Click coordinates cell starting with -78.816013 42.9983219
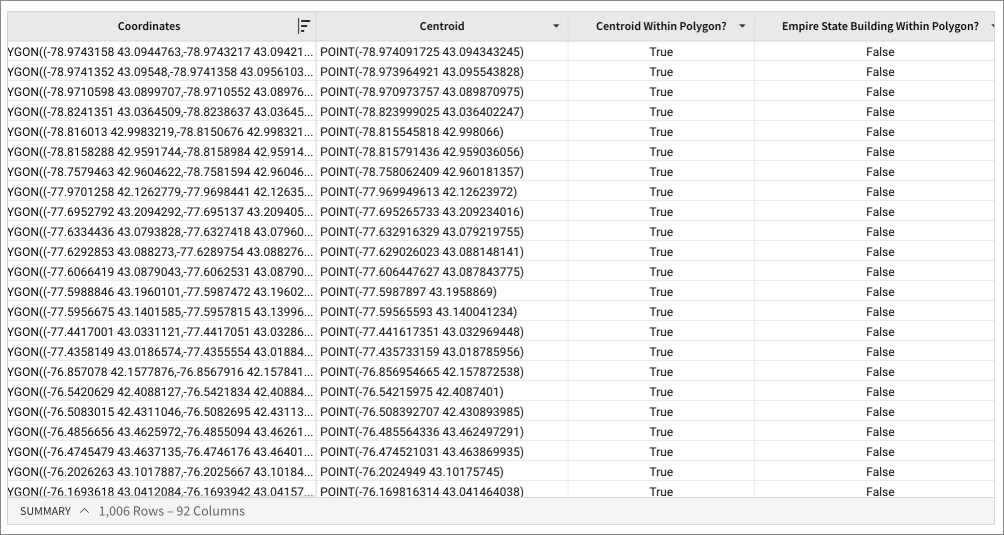This screenshot has width=1004, height=535. tap(160, 131)
